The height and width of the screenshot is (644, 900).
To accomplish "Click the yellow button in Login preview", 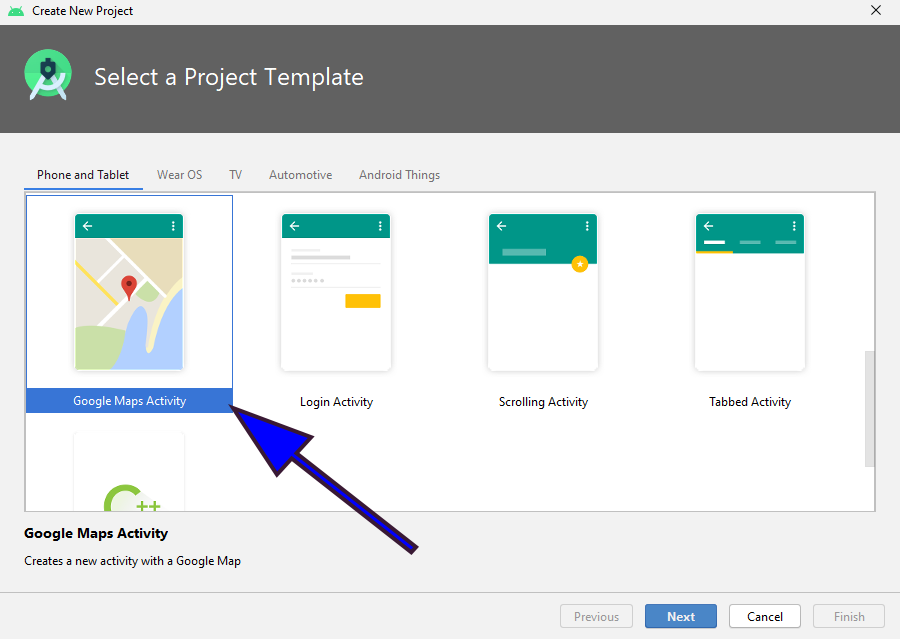I will 363,301.
